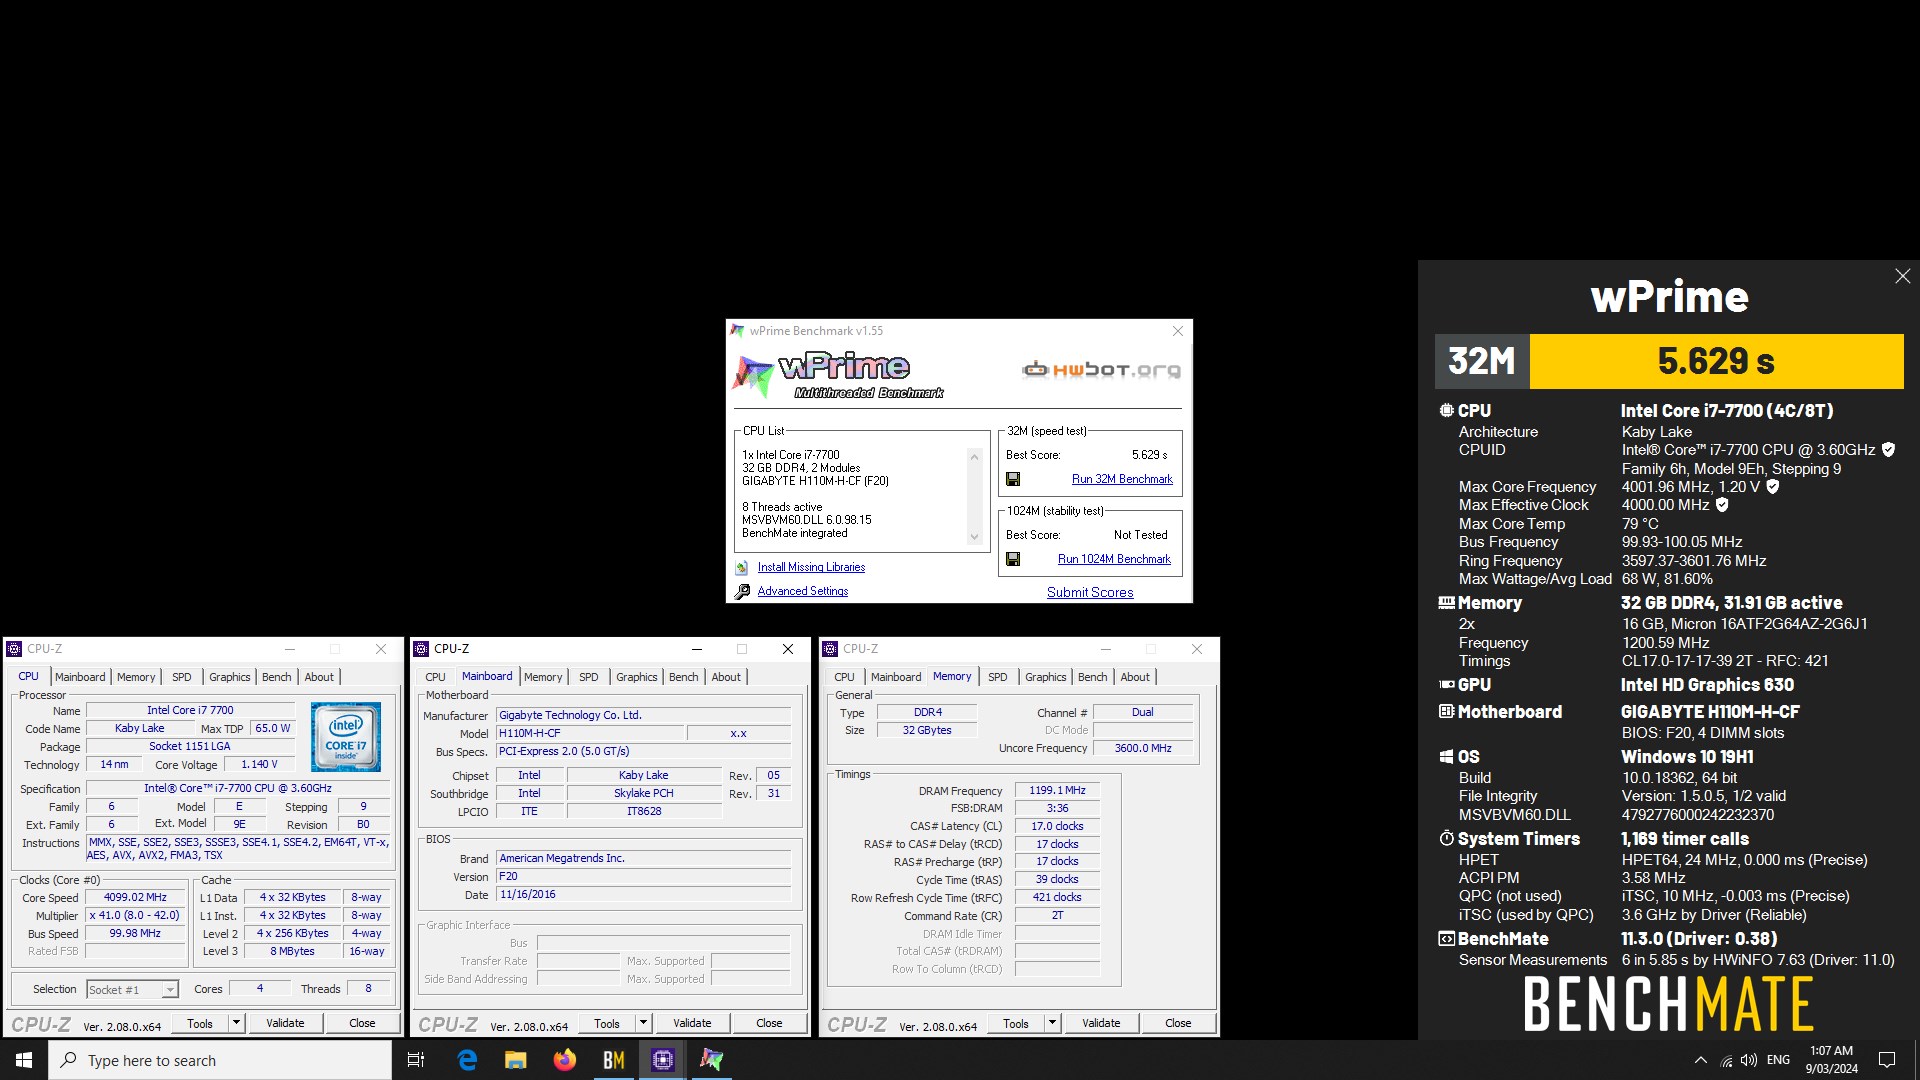
Task: Click the Core Speed value field
Action: click(x=135, y=897)
